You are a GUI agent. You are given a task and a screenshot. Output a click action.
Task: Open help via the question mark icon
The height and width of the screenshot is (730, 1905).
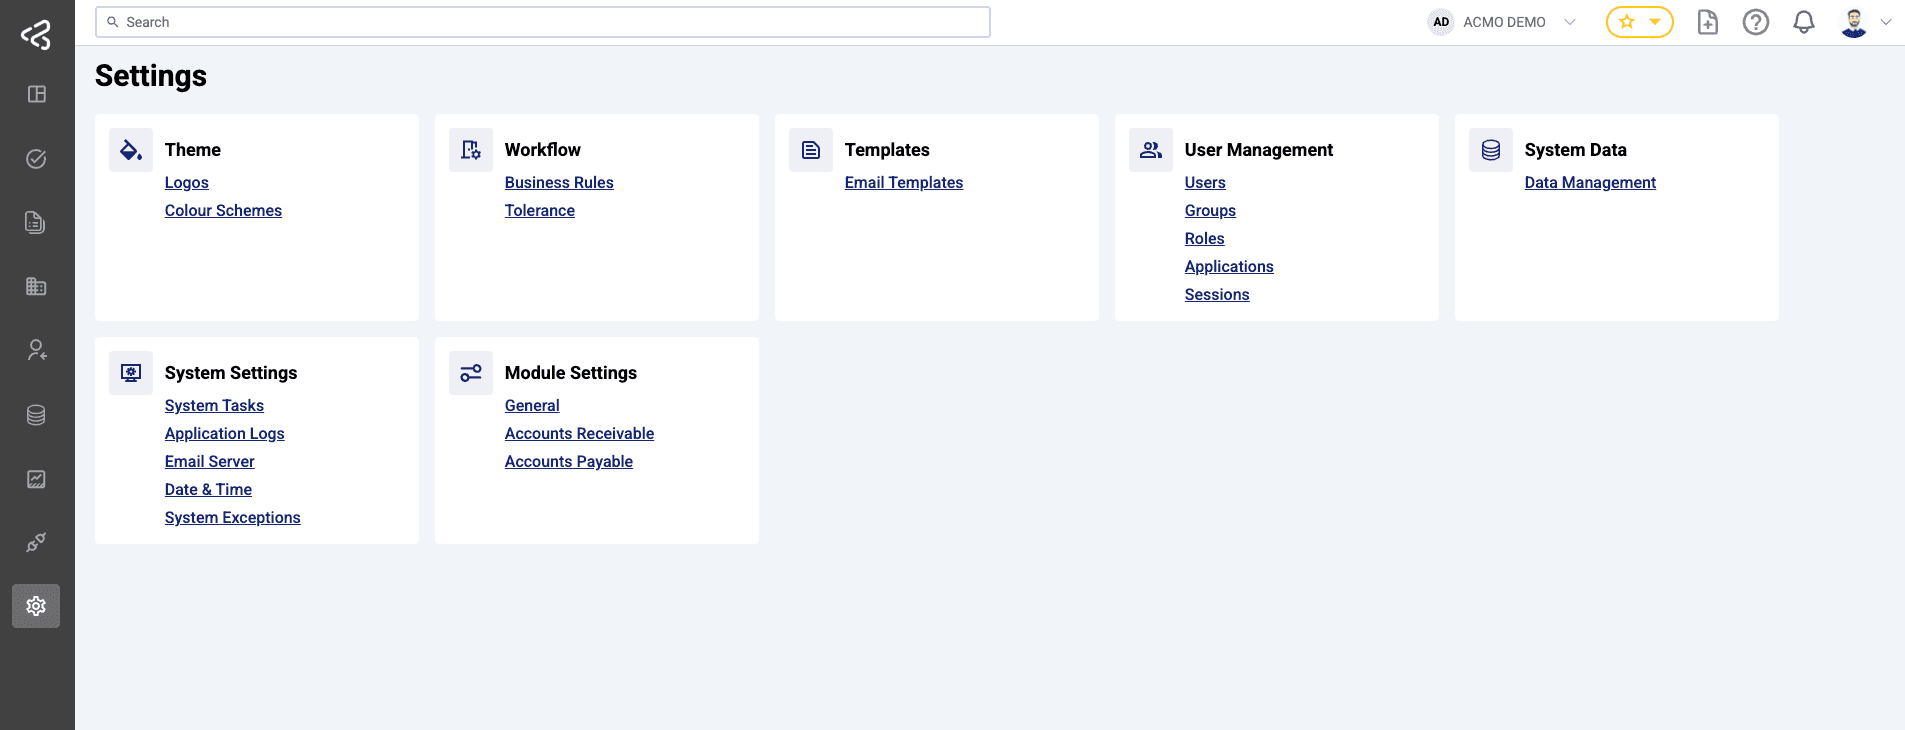(x=1756, y=22)
